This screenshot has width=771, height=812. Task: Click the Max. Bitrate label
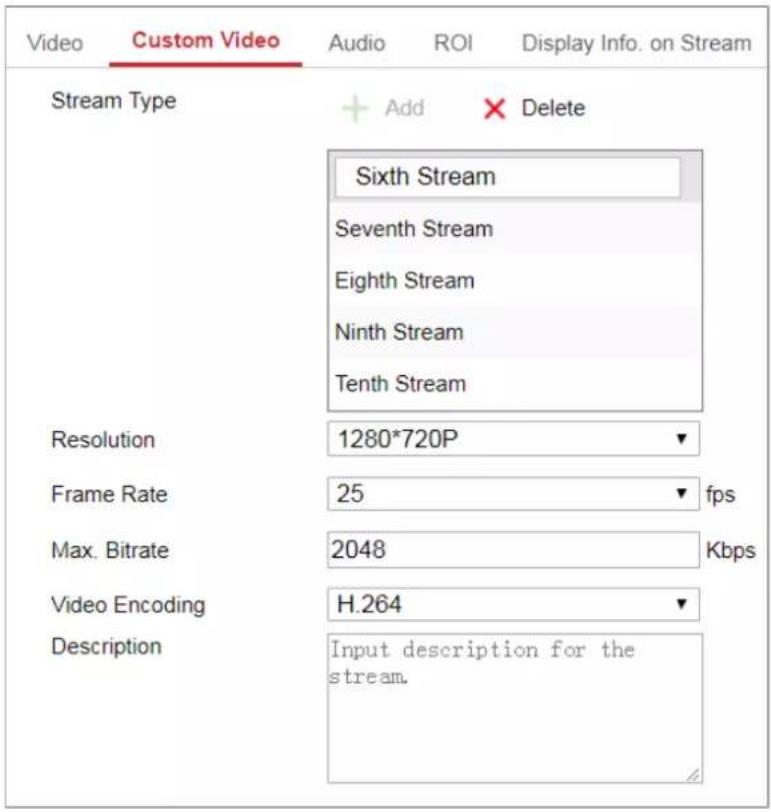tap(110, 550)
